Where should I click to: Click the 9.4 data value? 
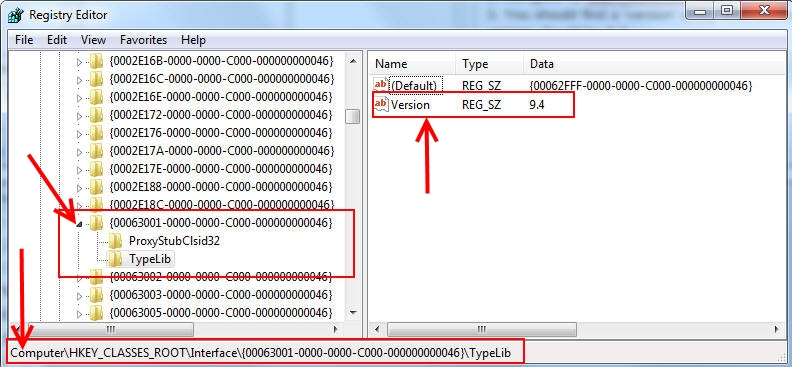tap(537, 105)
